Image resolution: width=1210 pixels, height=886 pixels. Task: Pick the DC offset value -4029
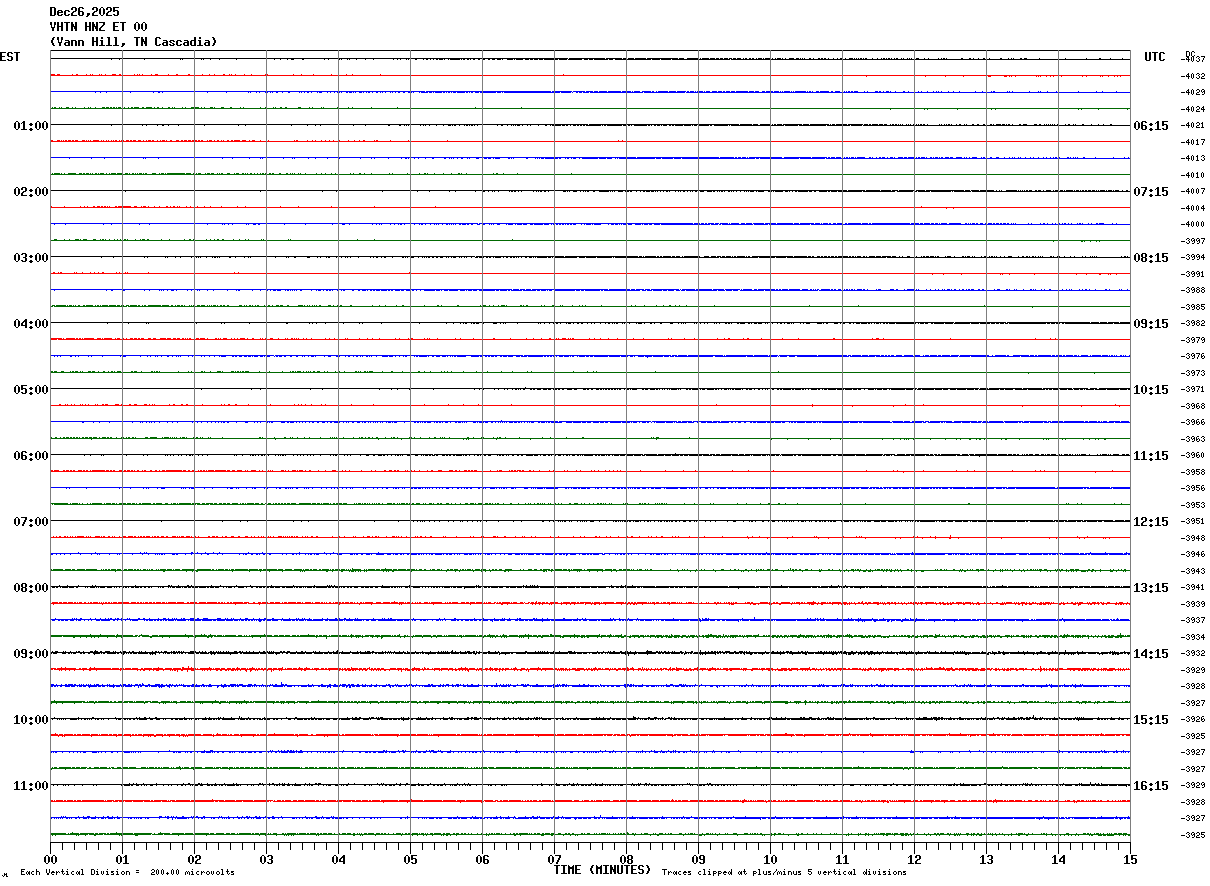pyautogui.click(x=1193, y=93)
